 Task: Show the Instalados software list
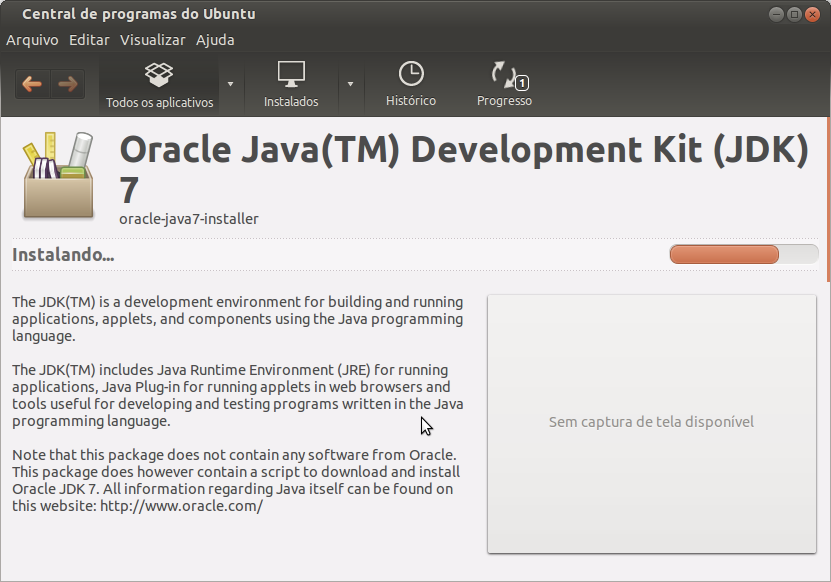tap(291, 85)
